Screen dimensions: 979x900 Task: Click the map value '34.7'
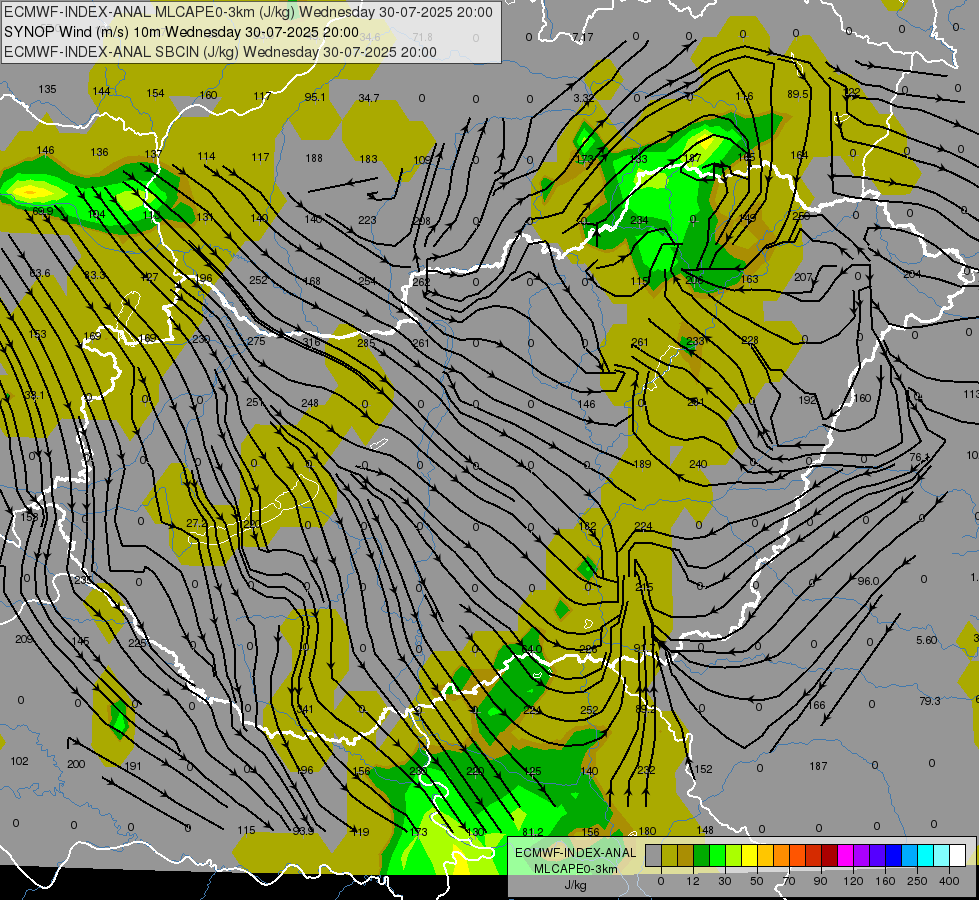369,98
